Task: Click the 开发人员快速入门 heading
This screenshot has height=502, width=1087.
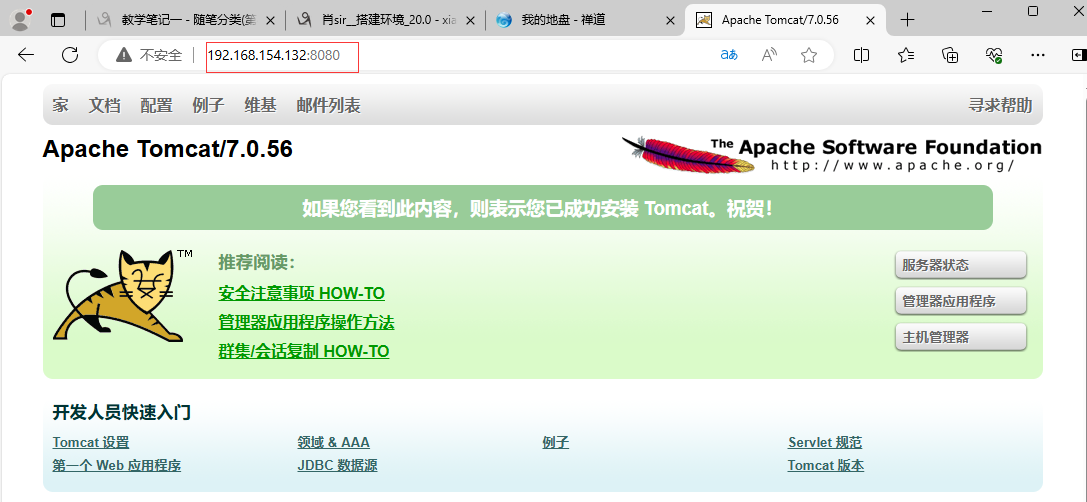Action: pos(122,413)
